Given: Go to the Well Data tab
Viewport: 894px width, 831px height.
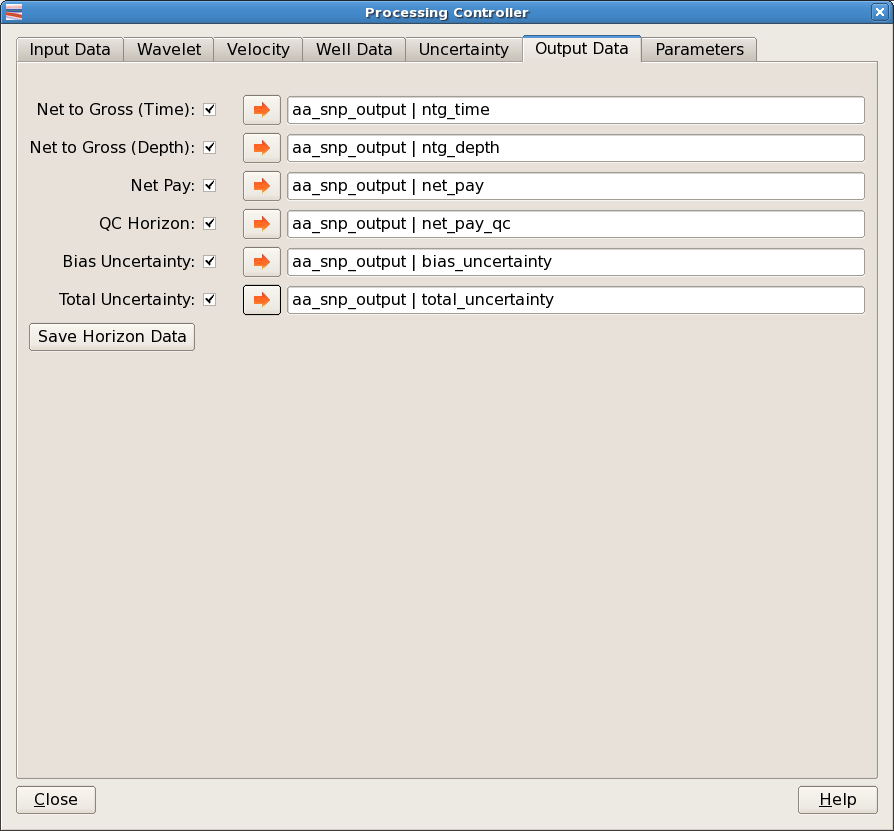Looking at the screenshot, I should (354, 50).
